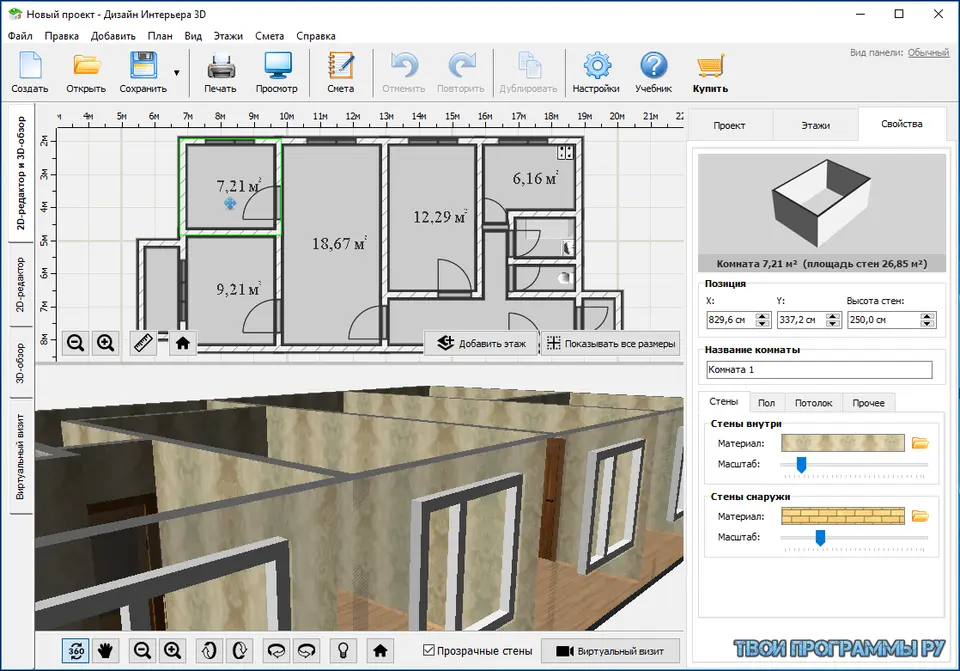
Task: Click the inner wall material swatch
Action: [842, 443]
